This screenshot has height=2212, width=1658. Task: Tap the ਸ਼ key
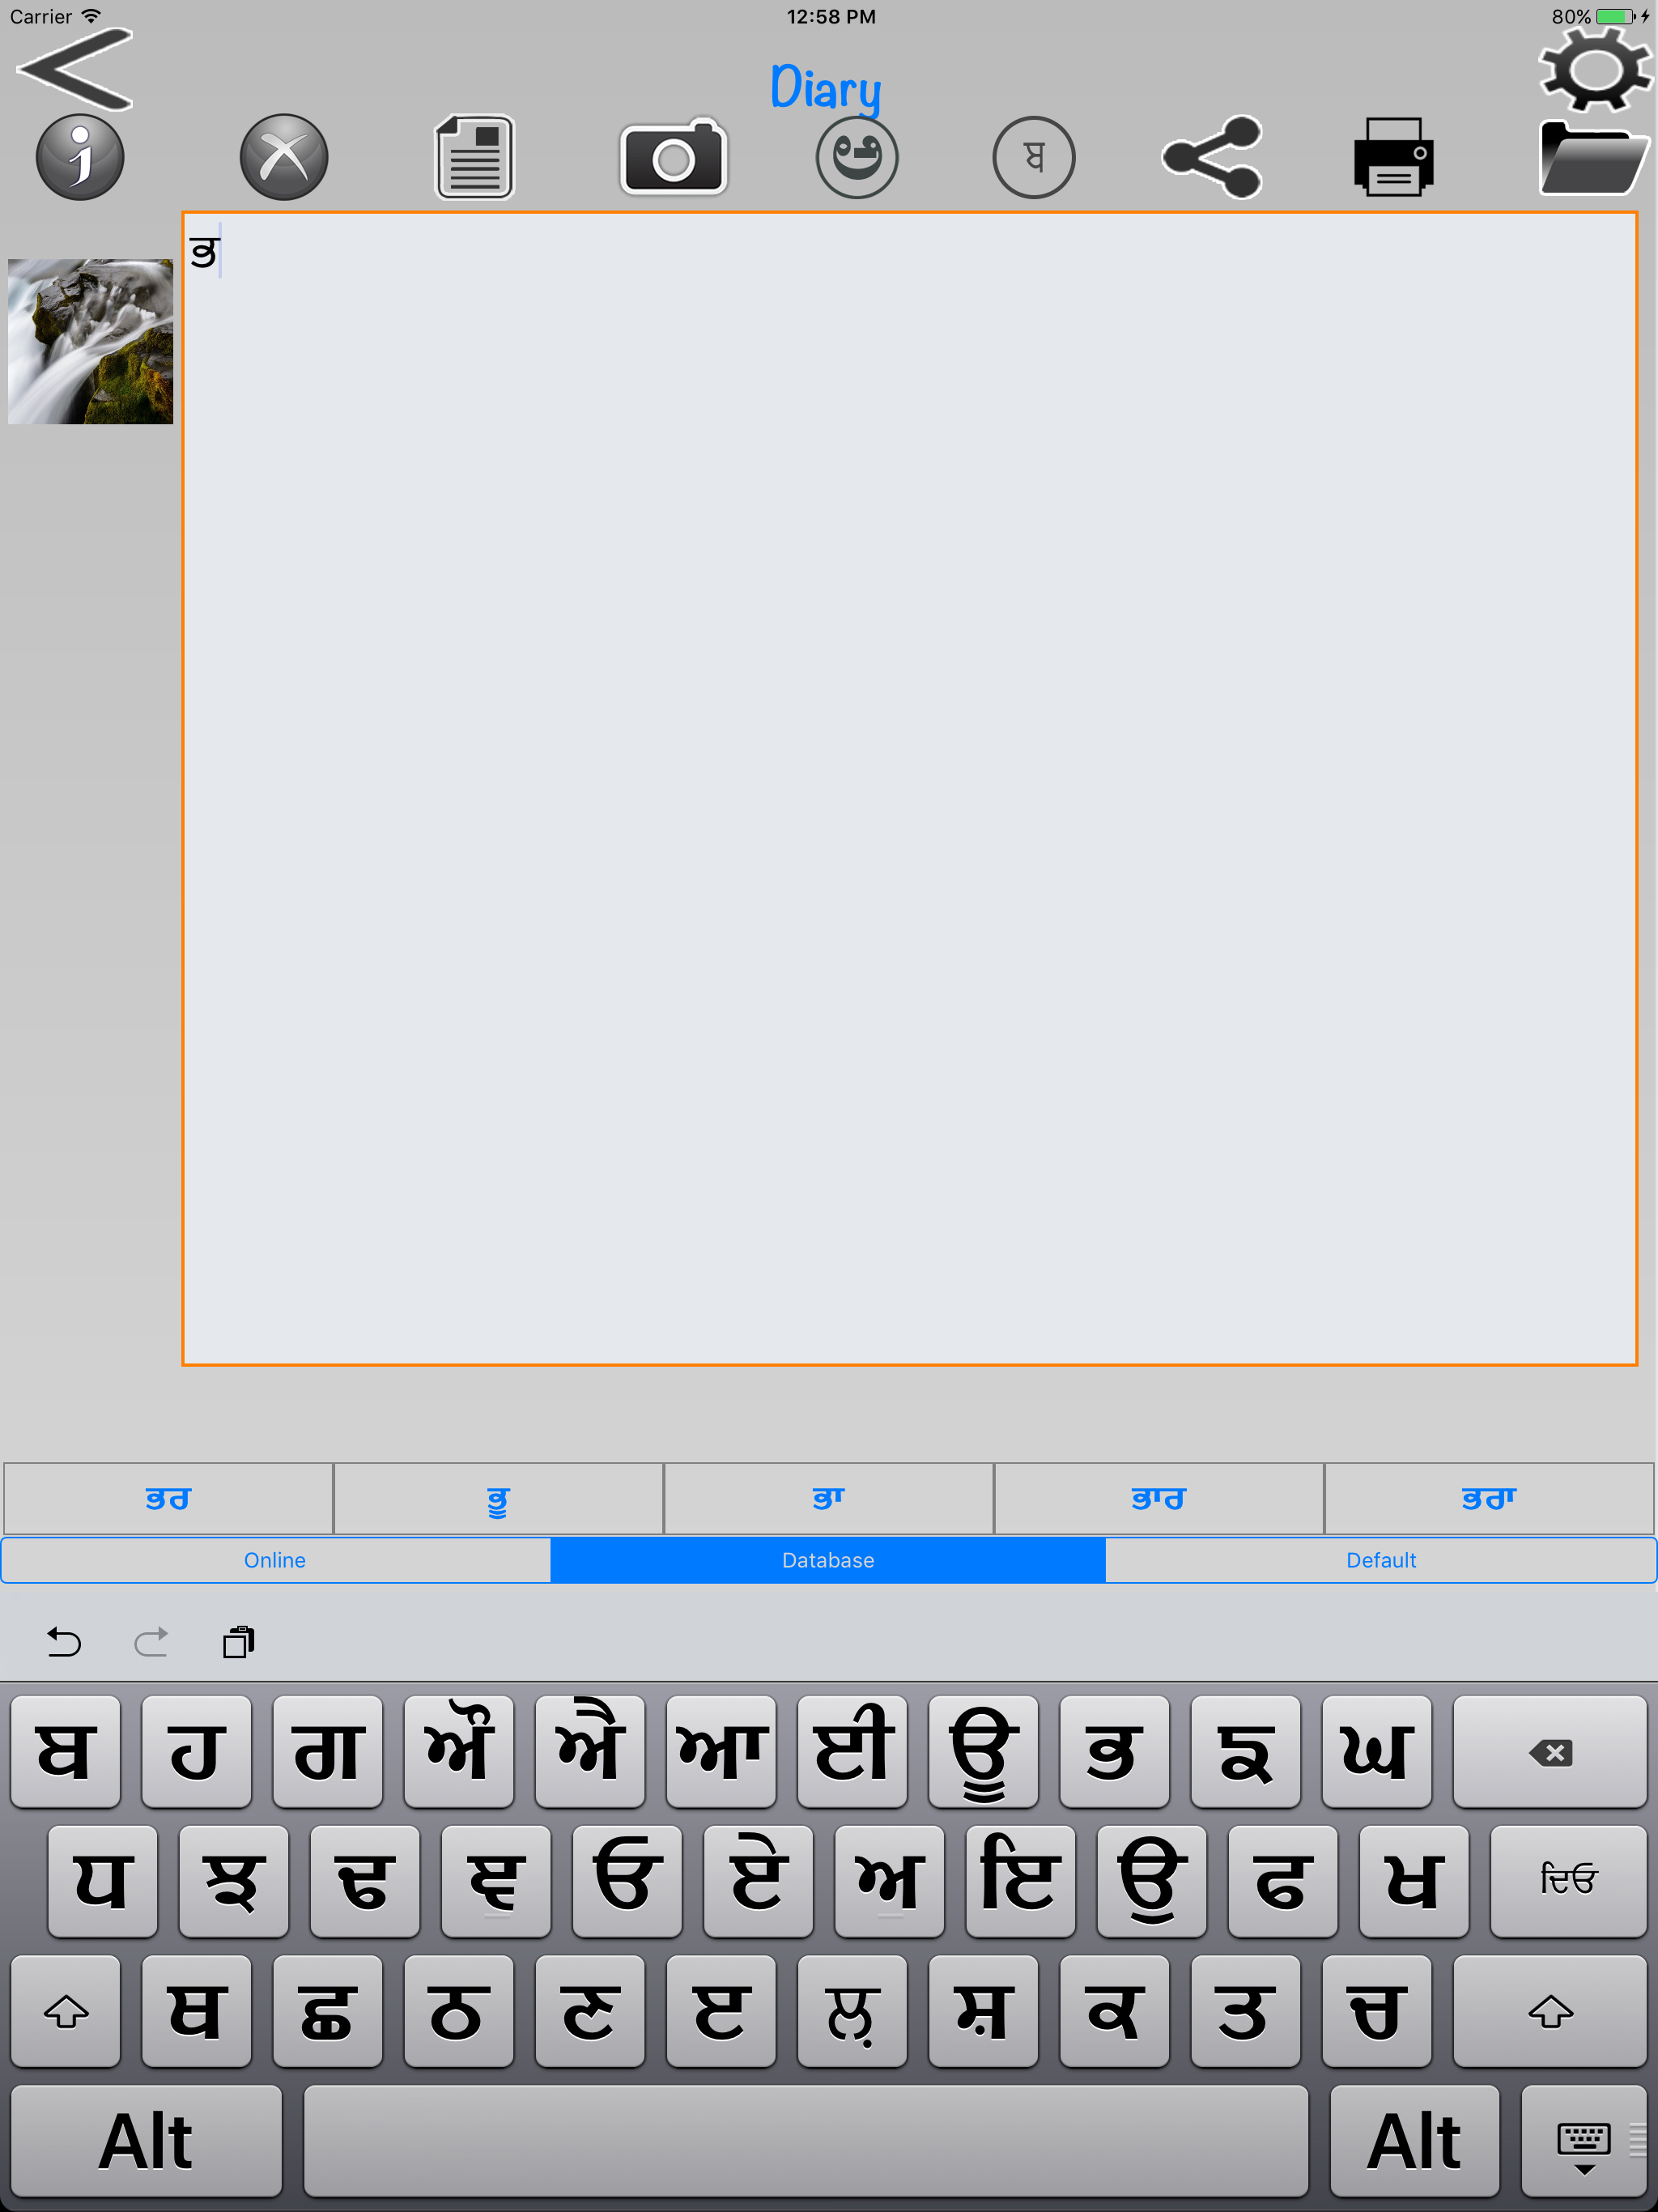[983, 2012]
